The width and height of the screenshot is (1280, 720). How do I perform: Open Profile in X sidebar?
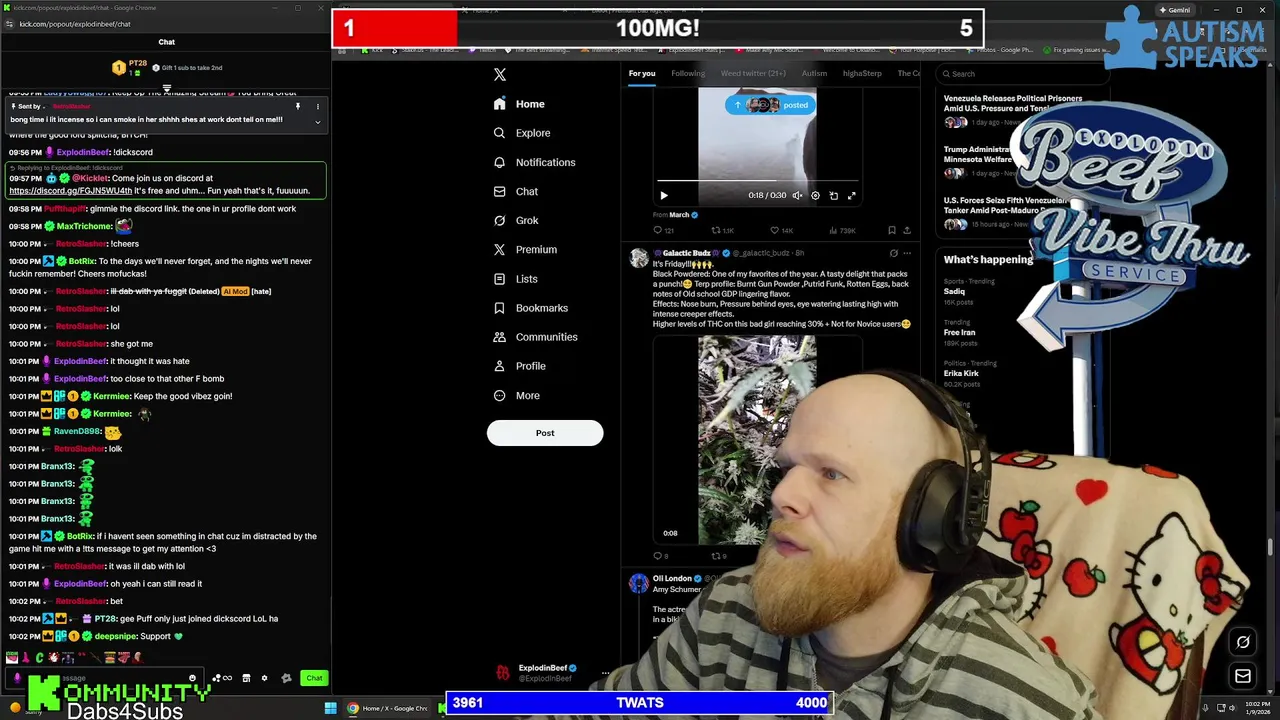point(519,366)
